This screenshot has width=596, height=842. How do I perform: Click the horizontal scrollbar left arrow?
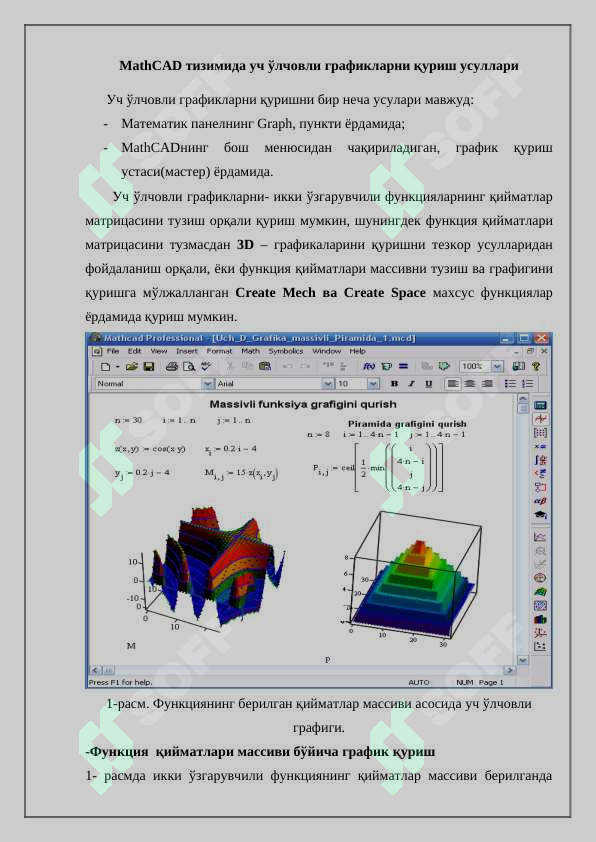pyautogui.click(x=96, y=670)
